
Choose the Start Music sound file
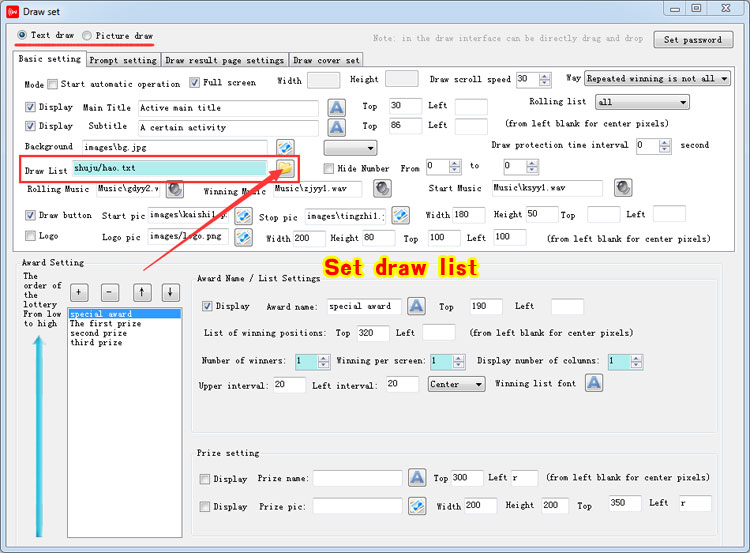click(623, 188)
